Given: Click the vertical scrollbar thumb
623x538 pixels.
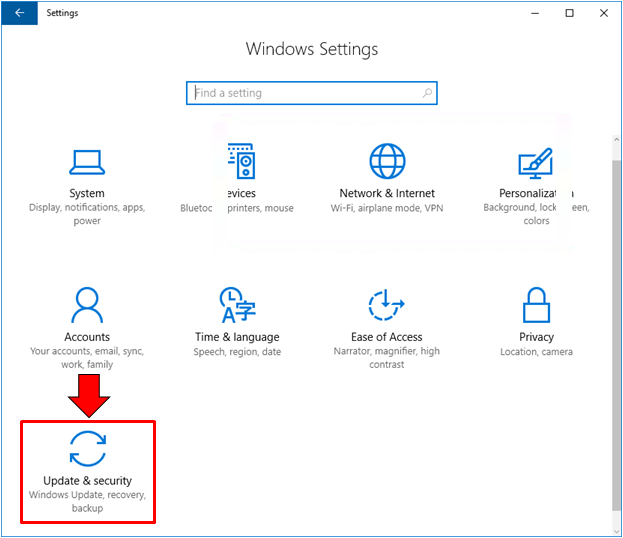Looking at the screenshot, I should (x=616, y=335).
